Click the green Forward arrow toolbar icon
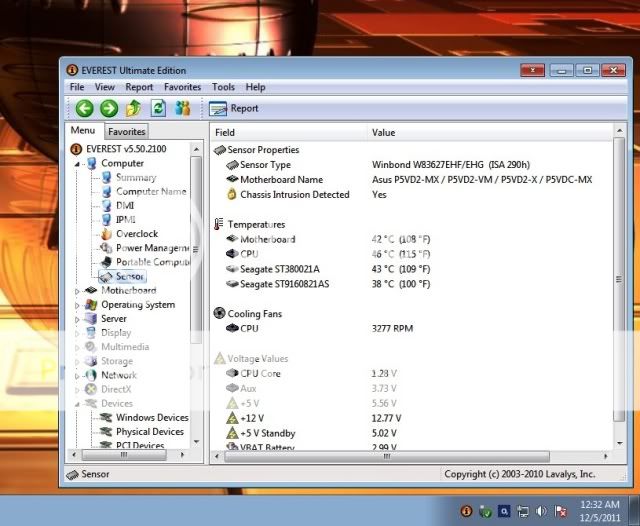Viewport: 640px width, 526px height. [x=109, y=109]
